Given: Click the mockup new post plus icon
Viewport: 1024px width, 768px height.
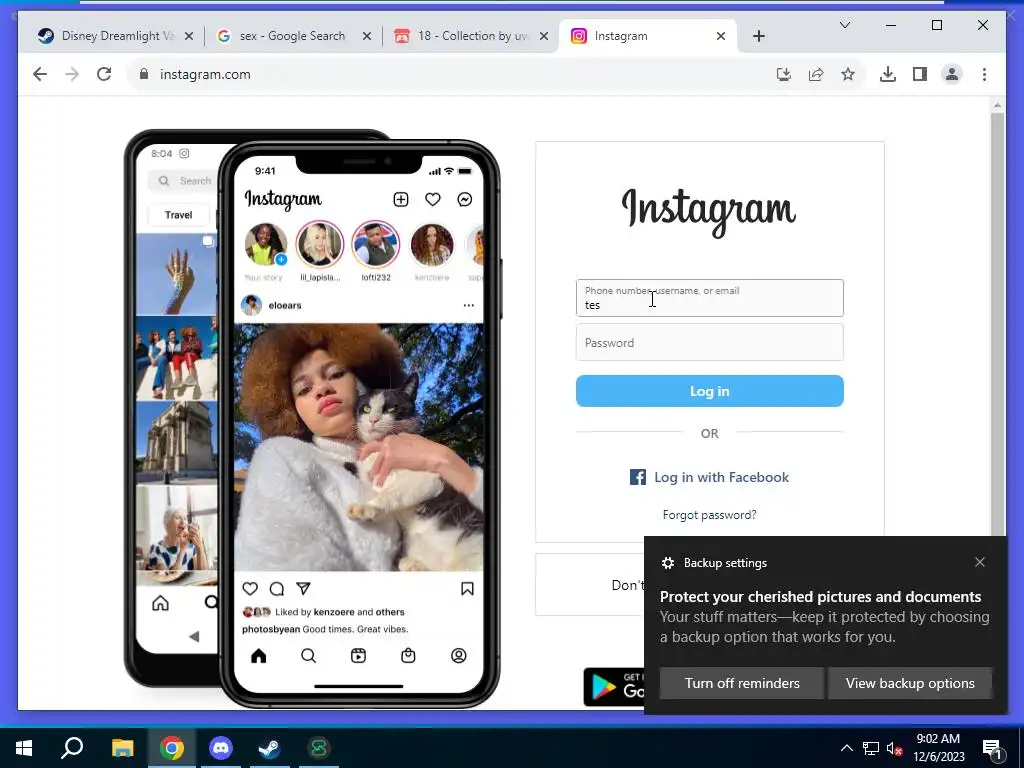Looking at the screenshot, I should pos(400,199).
